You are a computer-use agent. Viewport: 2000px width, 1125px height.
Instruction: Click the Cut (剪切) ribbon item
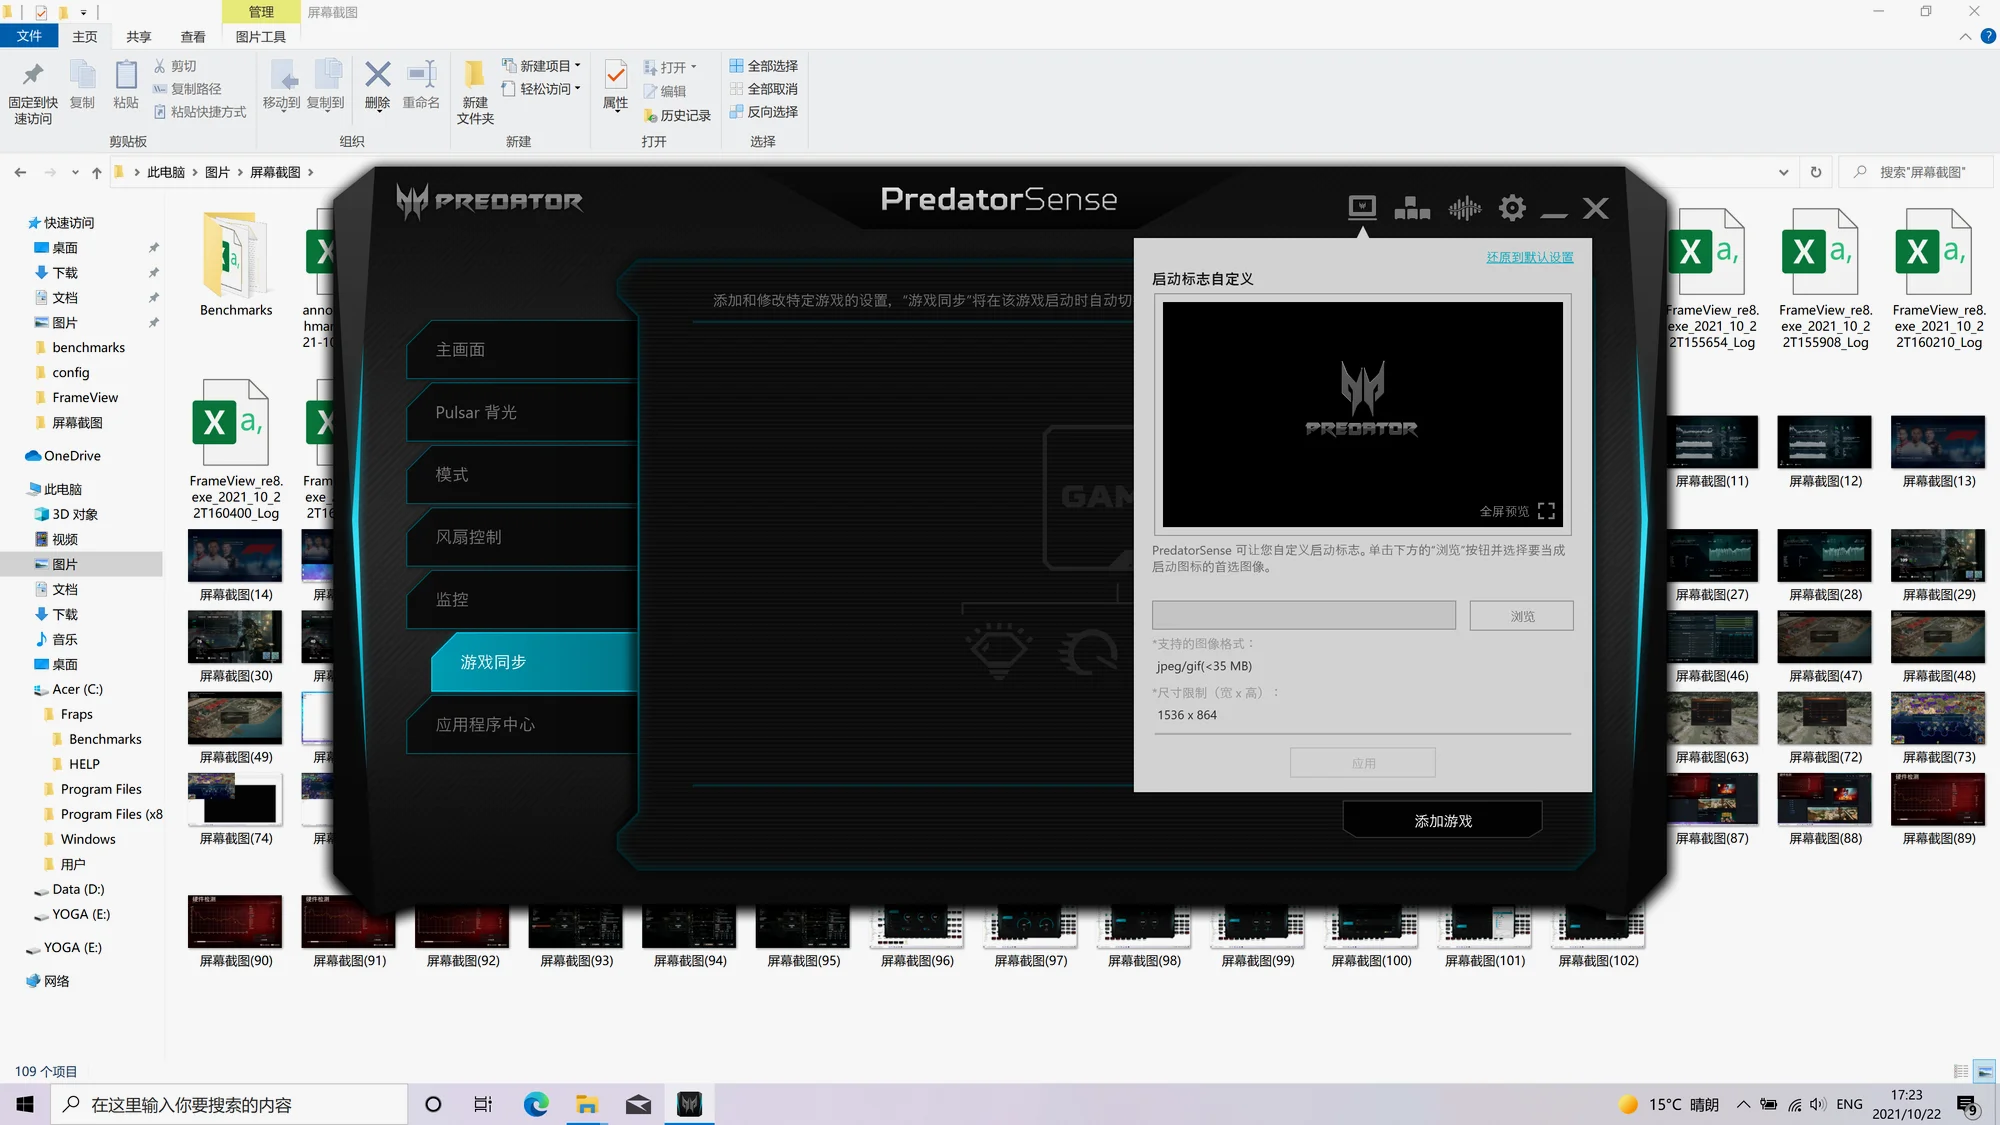pyautogui.click(x=176, y=66)
